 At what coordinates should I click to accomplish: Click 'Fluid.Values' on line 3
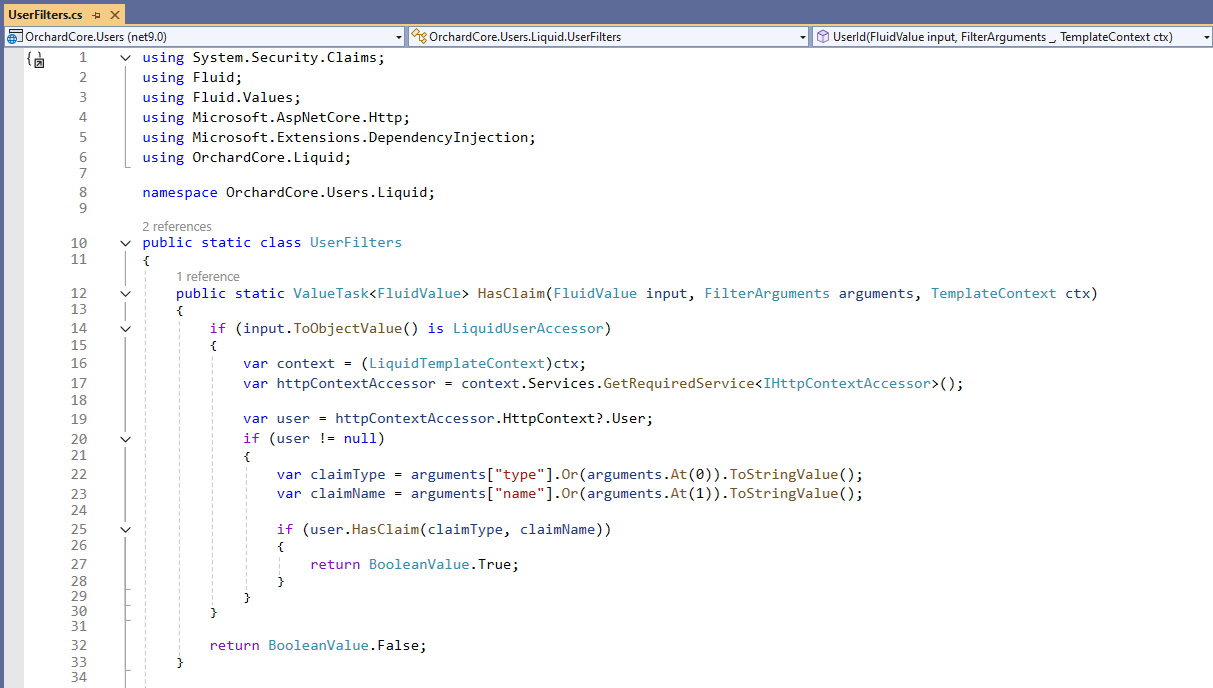click(242, 98)
